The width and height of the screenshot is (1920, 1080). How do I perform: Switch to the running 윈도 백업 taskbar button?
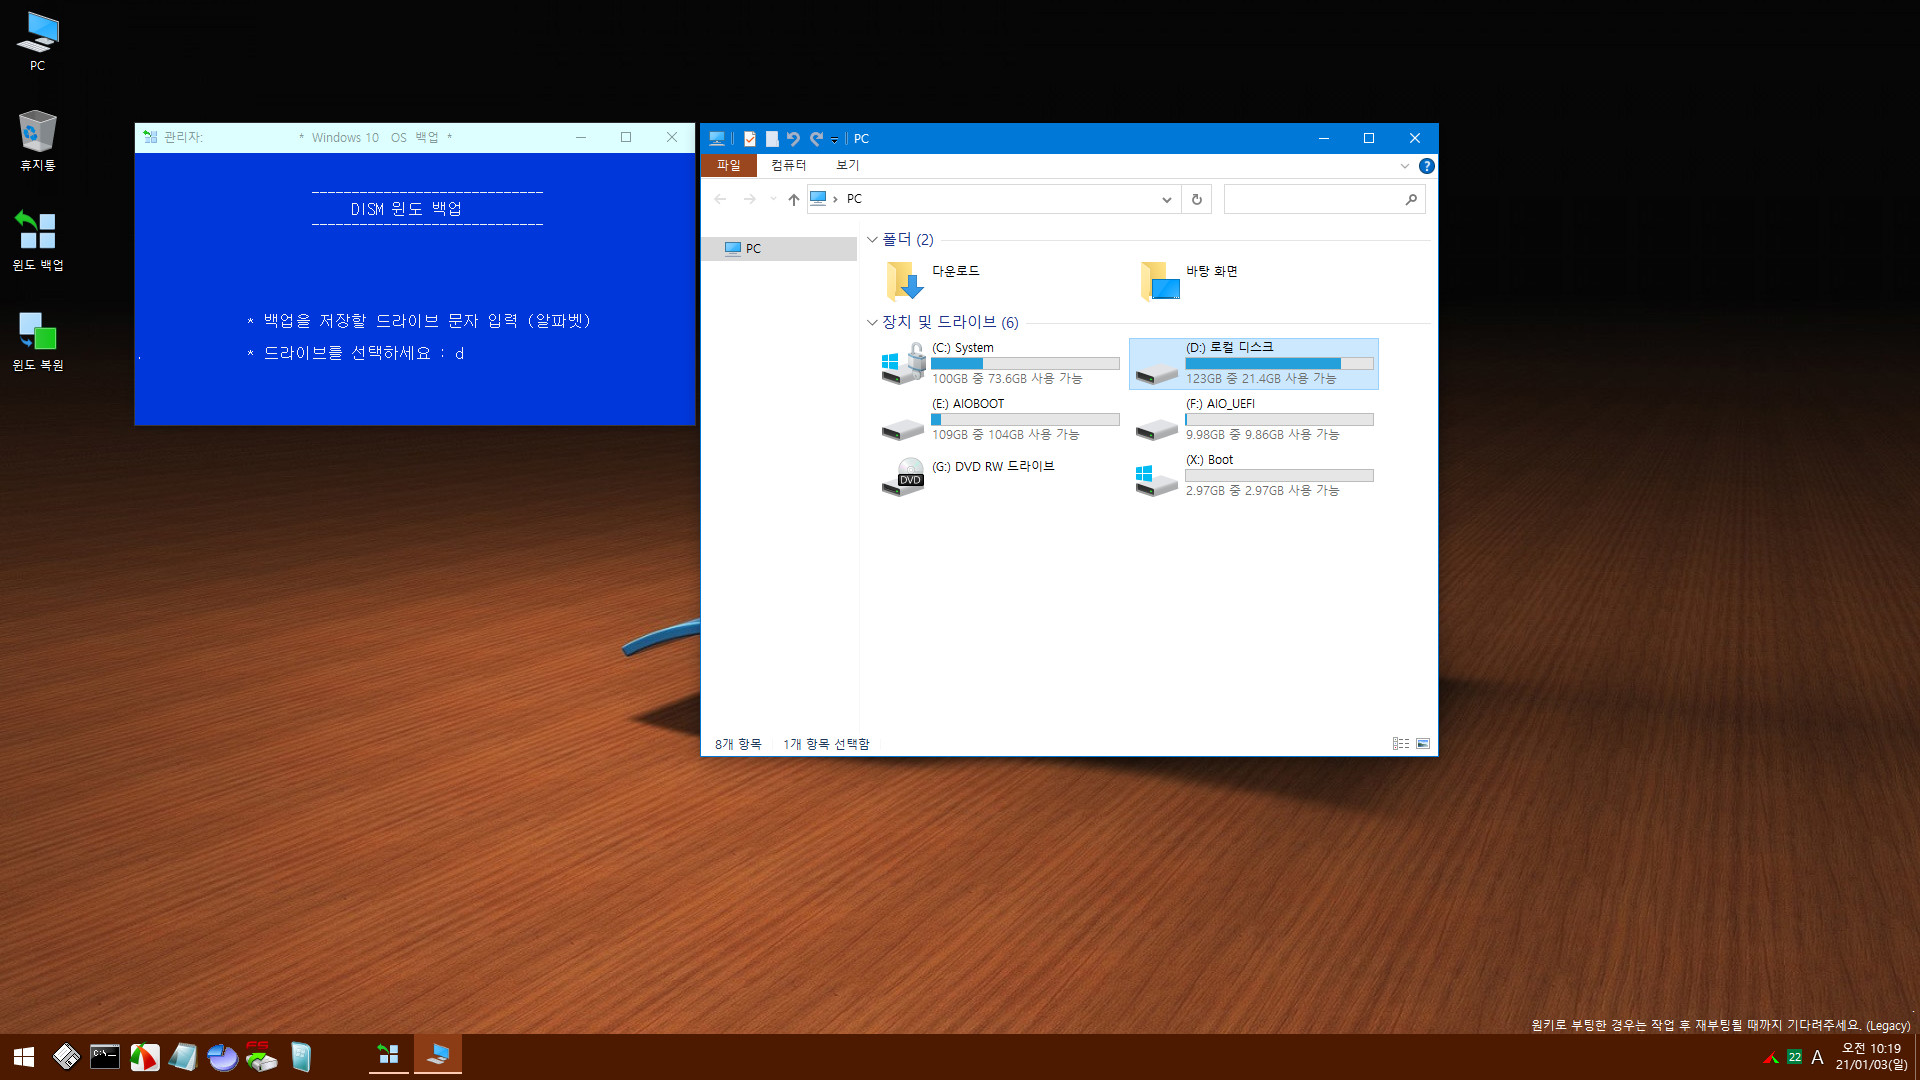point(389,1055)
